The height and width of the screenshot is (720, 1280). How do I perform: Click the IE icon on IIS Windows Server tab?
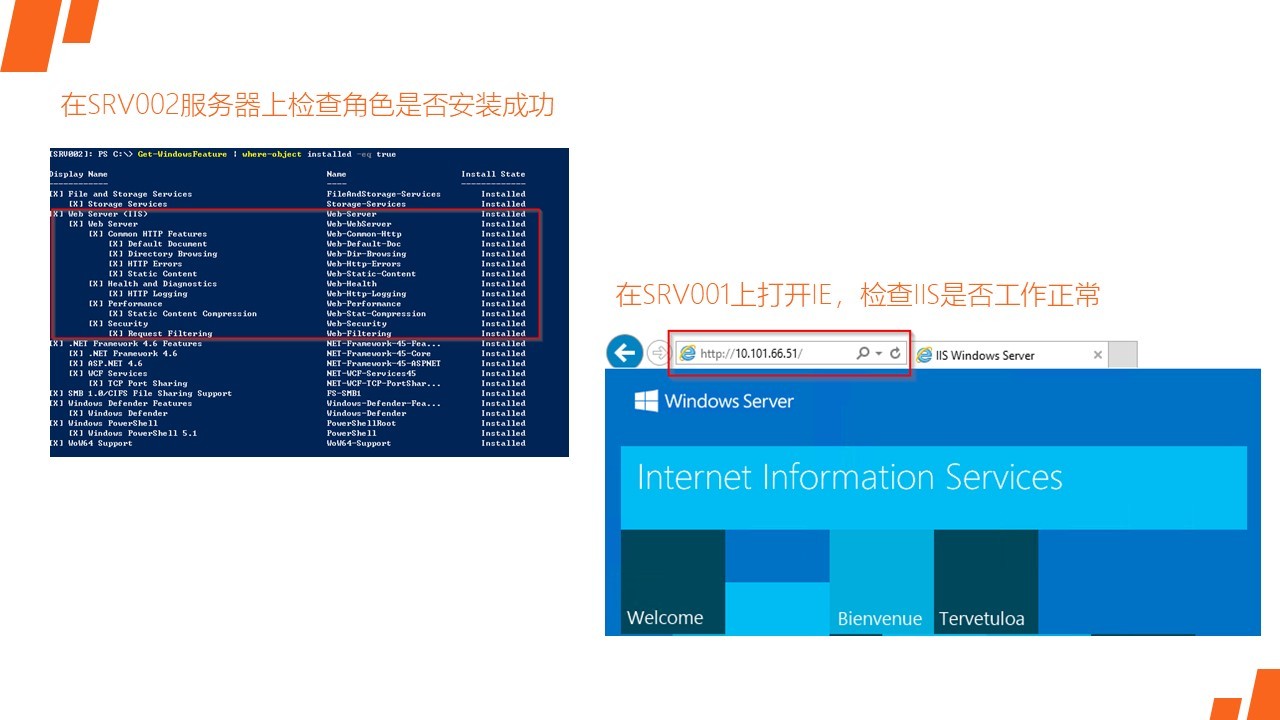tap(925, 355)
